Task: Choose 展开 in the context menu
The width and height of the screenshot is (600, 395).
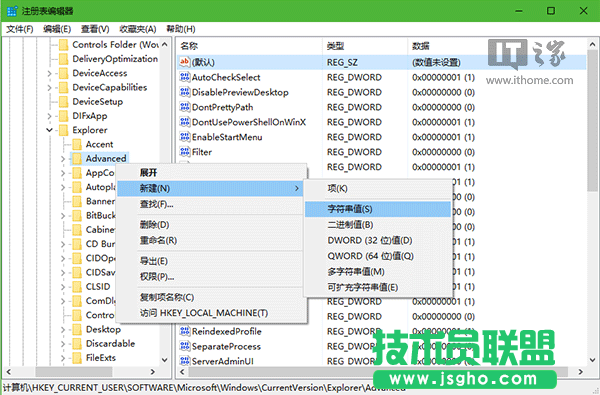Action: coord(210,173)
